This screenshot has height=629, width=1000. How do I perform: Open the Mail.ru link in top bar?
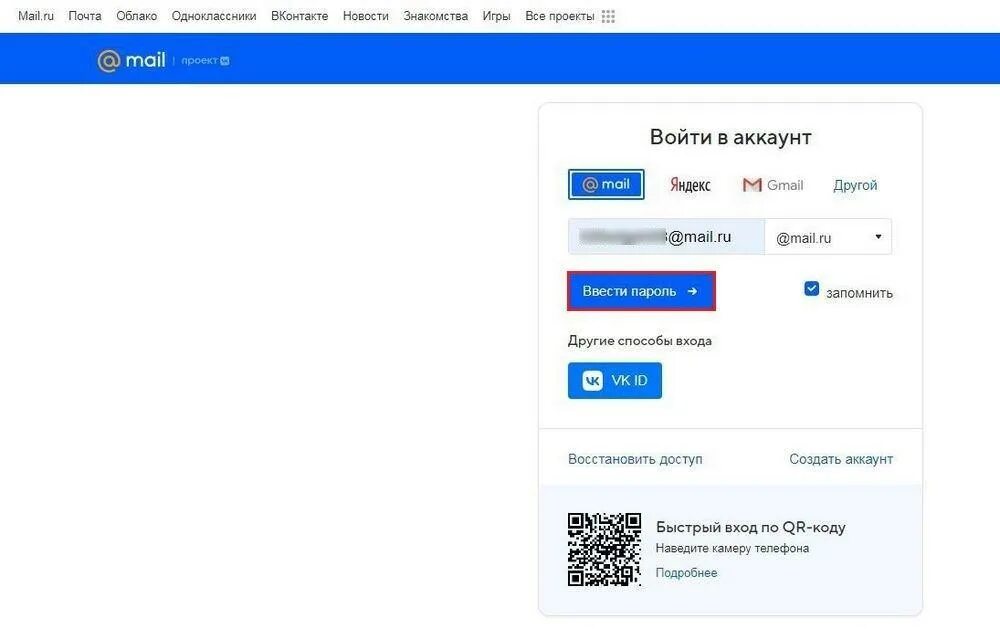(x=36, y=16)
